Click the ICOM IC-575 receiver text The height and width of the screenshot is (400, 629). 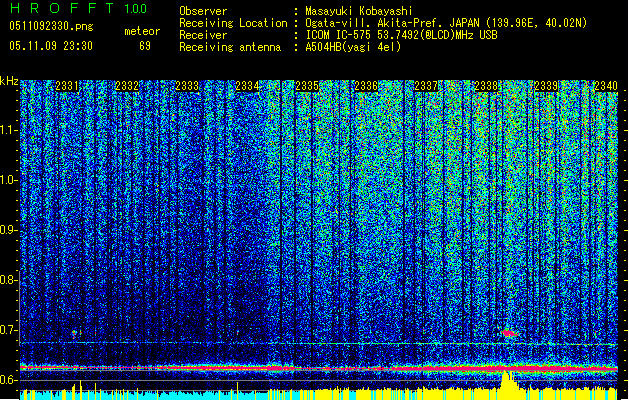coord(401,35)
